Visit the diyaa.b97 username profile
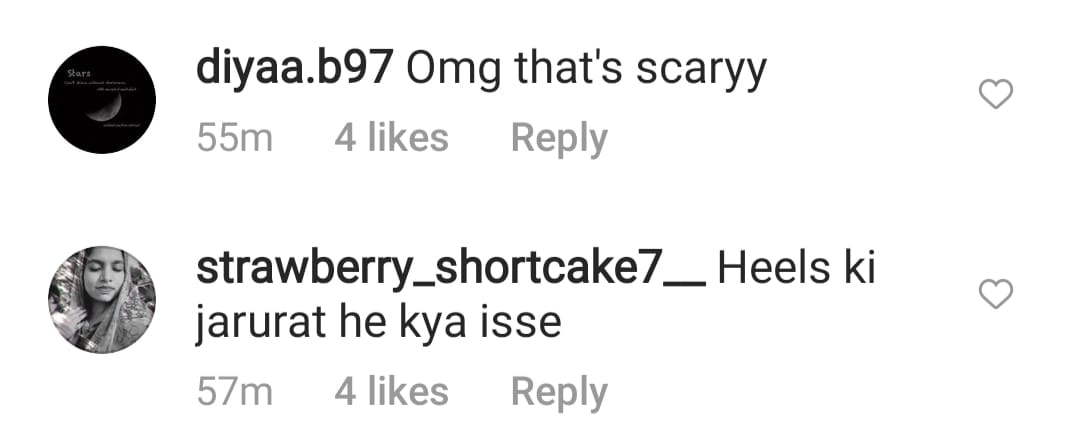The width and height of the screenshot is (1079, 443). click(x=295, y=70)
